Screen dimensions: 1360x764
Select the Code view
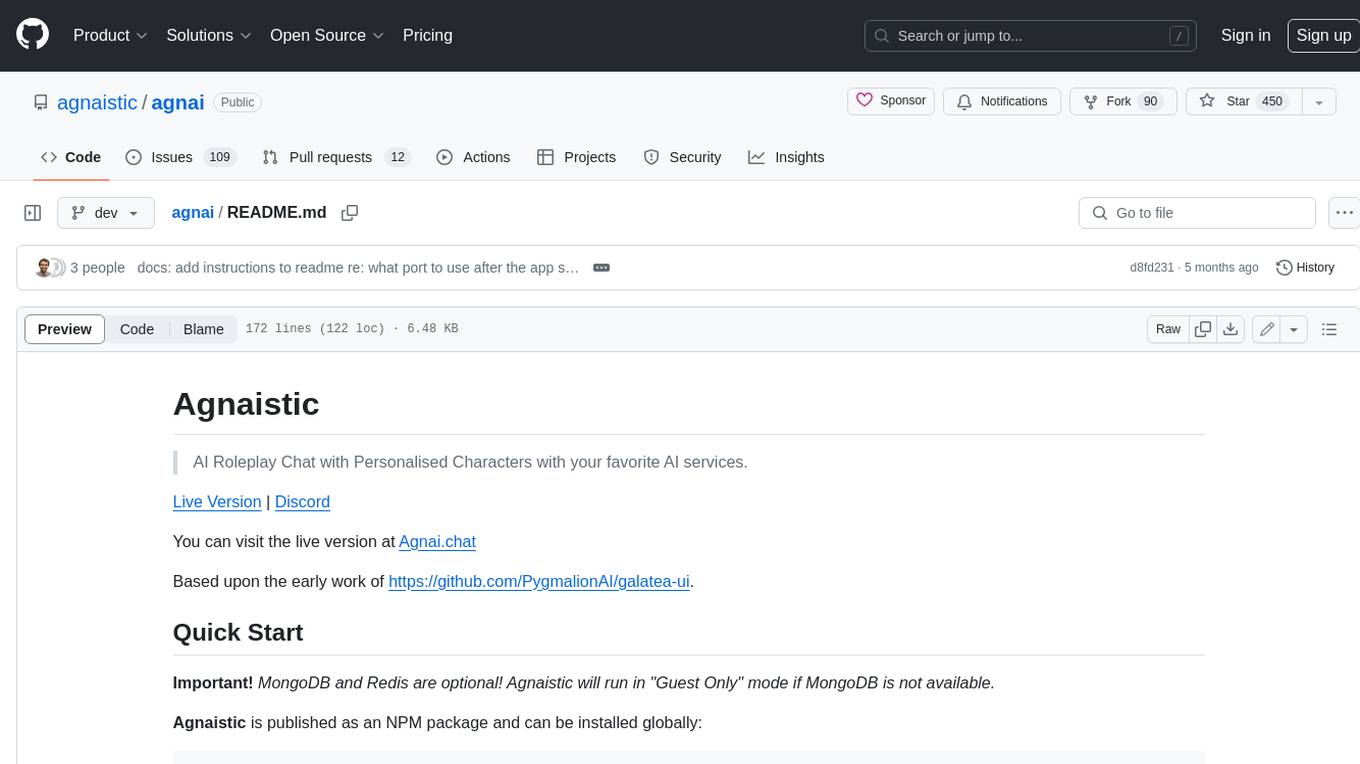click(137, 329)
